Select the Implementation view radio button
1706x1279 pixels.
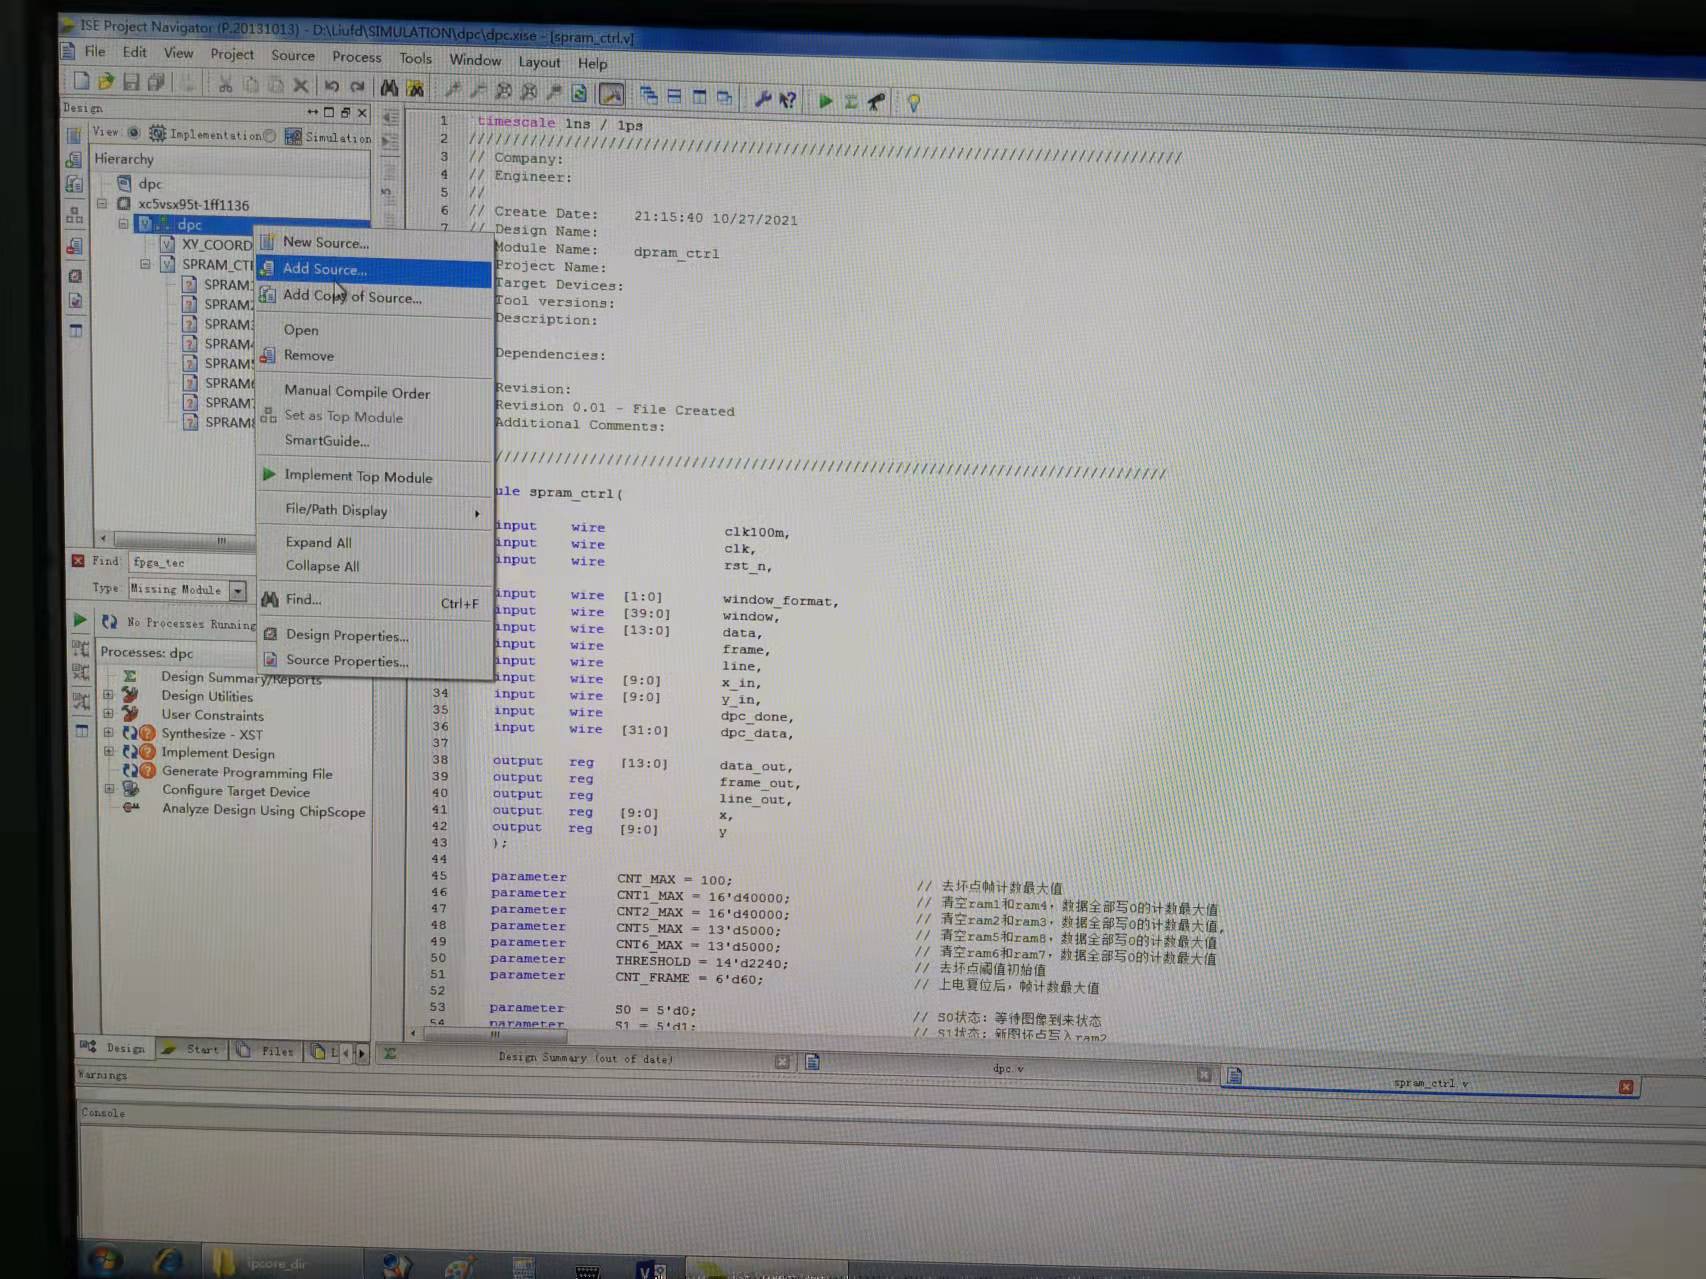pyautogui.click(x=134, y=133)
